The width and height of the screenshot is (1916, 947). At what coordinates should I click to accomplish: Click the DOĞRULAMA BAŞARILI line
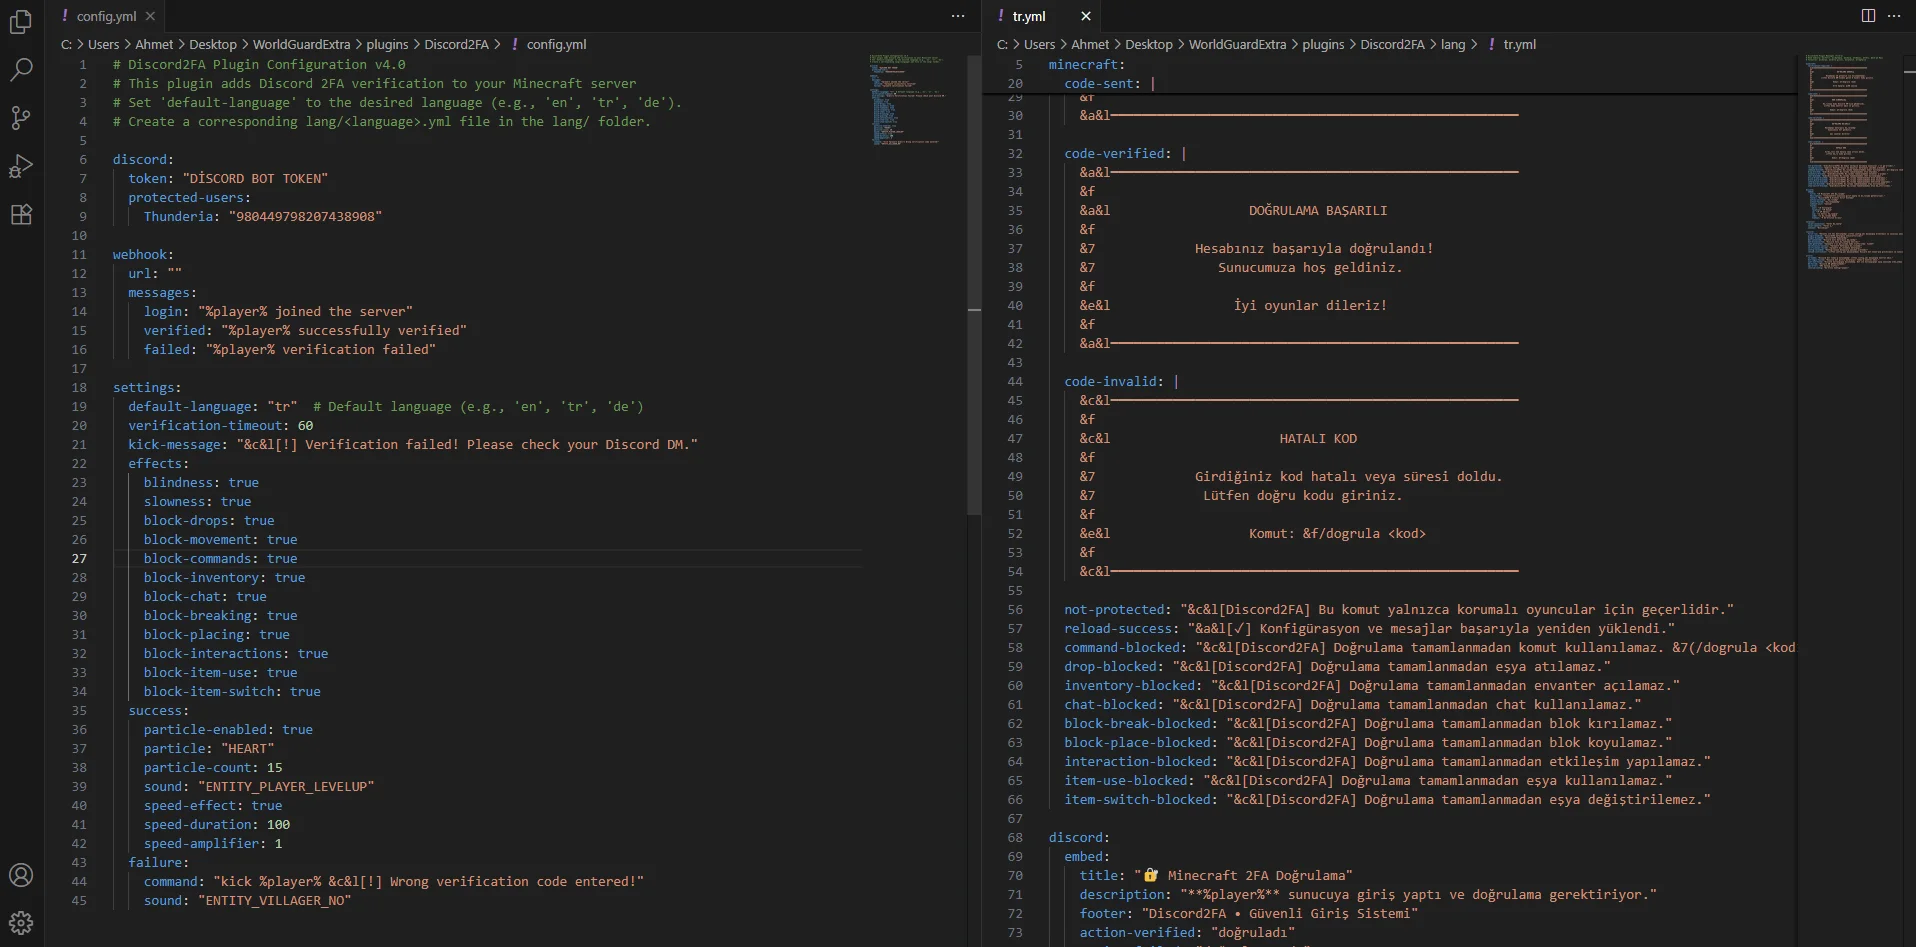(x=1318, y=210)
